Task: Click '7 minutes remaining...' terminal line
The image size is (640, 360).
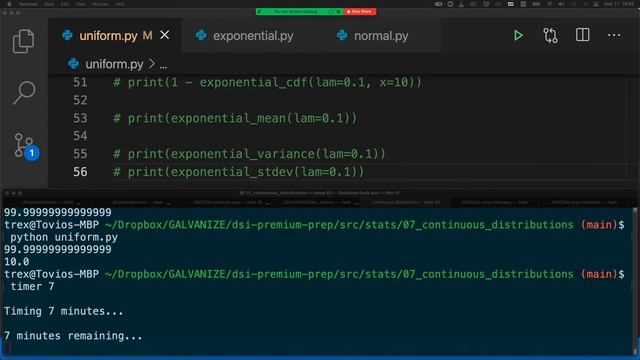Action: pyautogui.click(x=73, y=336)
